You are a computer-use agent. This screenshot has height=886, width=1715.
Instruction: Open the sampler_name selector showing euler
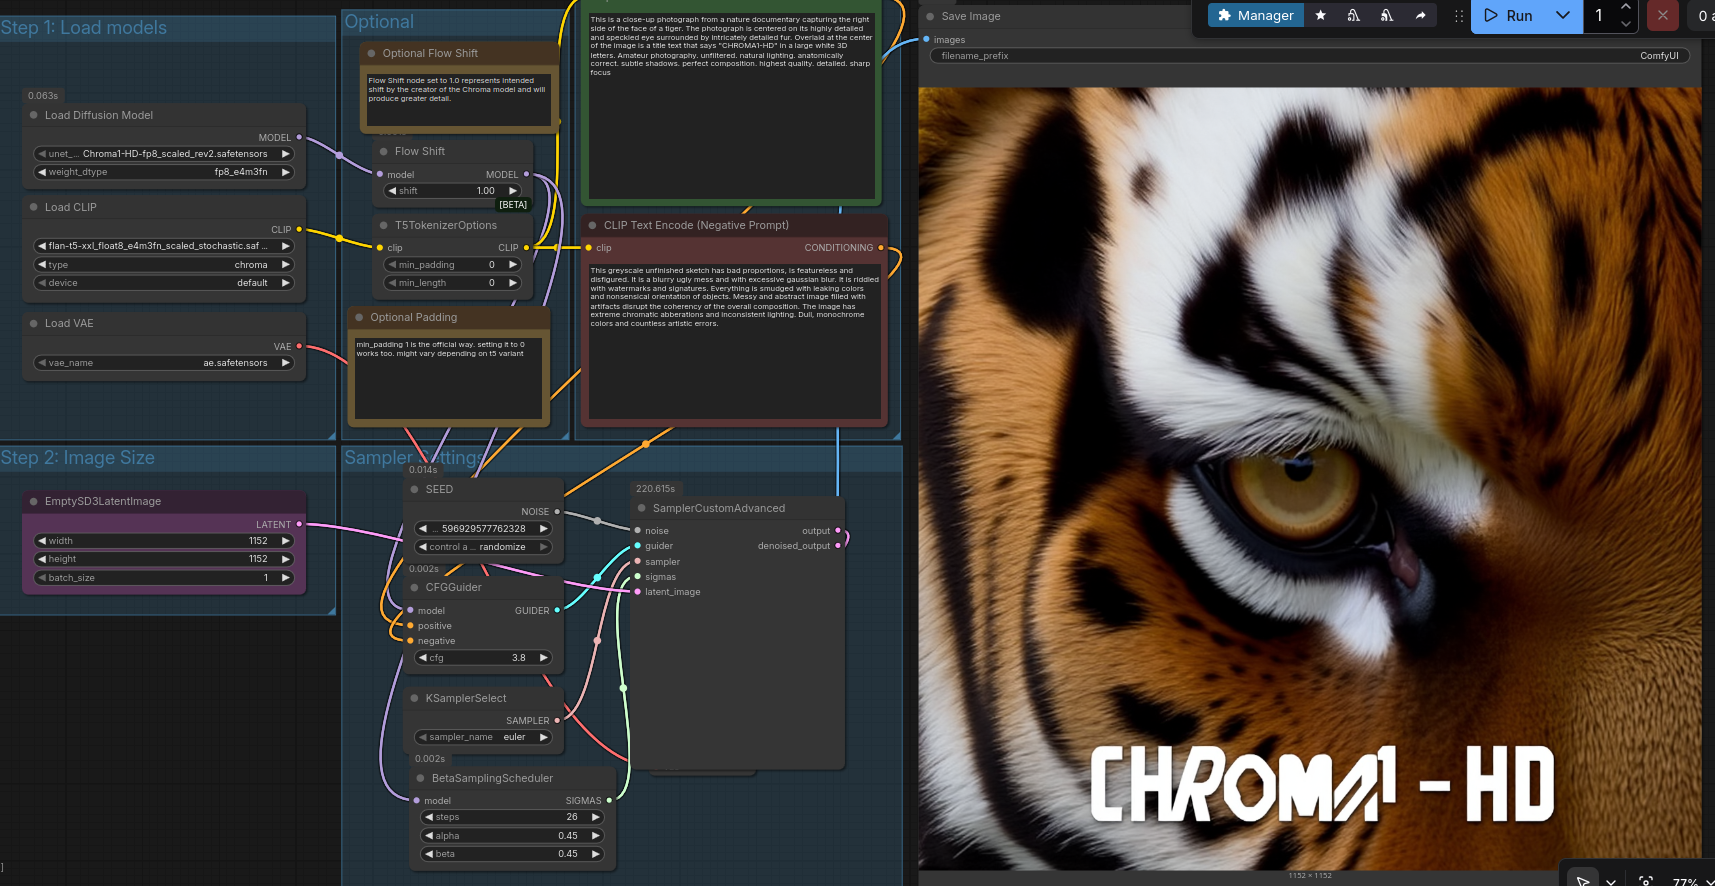[483, 737]
